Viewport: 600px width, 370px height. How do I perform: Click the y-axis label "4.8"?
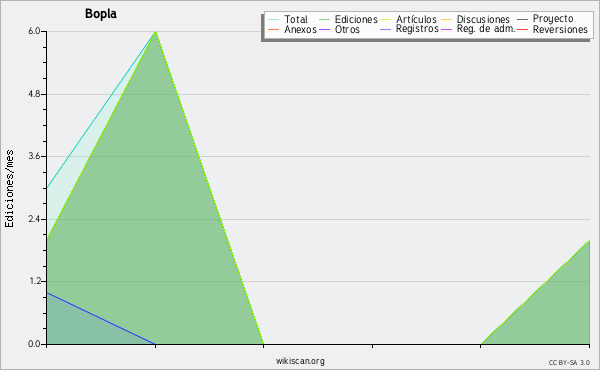point(34,94)
